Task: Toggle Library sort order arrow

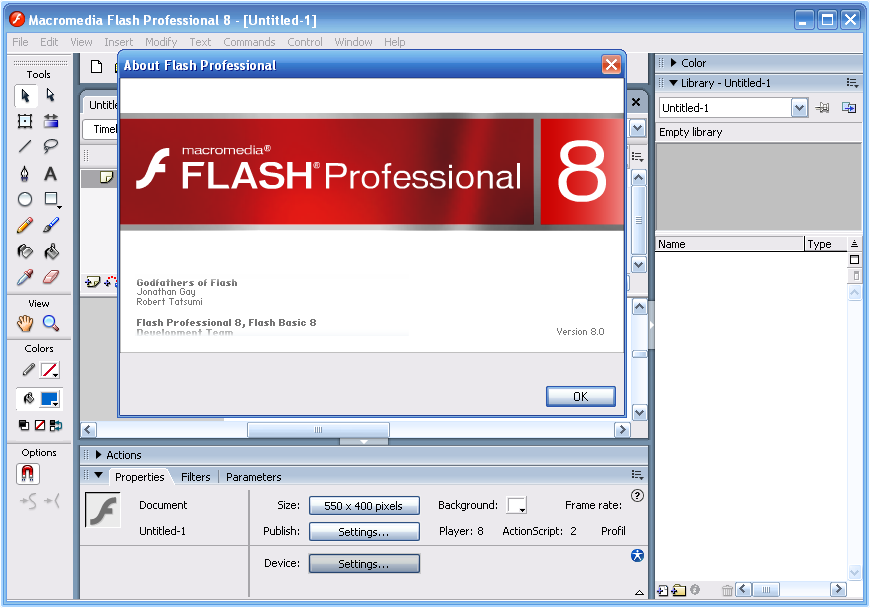Action: [x=854, y=244]
